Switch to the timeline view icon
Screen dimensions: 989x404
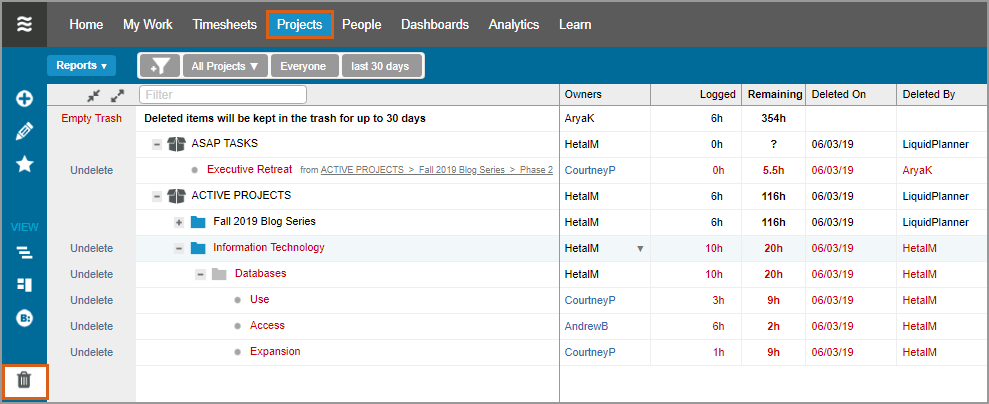click(x=24, y=252)
